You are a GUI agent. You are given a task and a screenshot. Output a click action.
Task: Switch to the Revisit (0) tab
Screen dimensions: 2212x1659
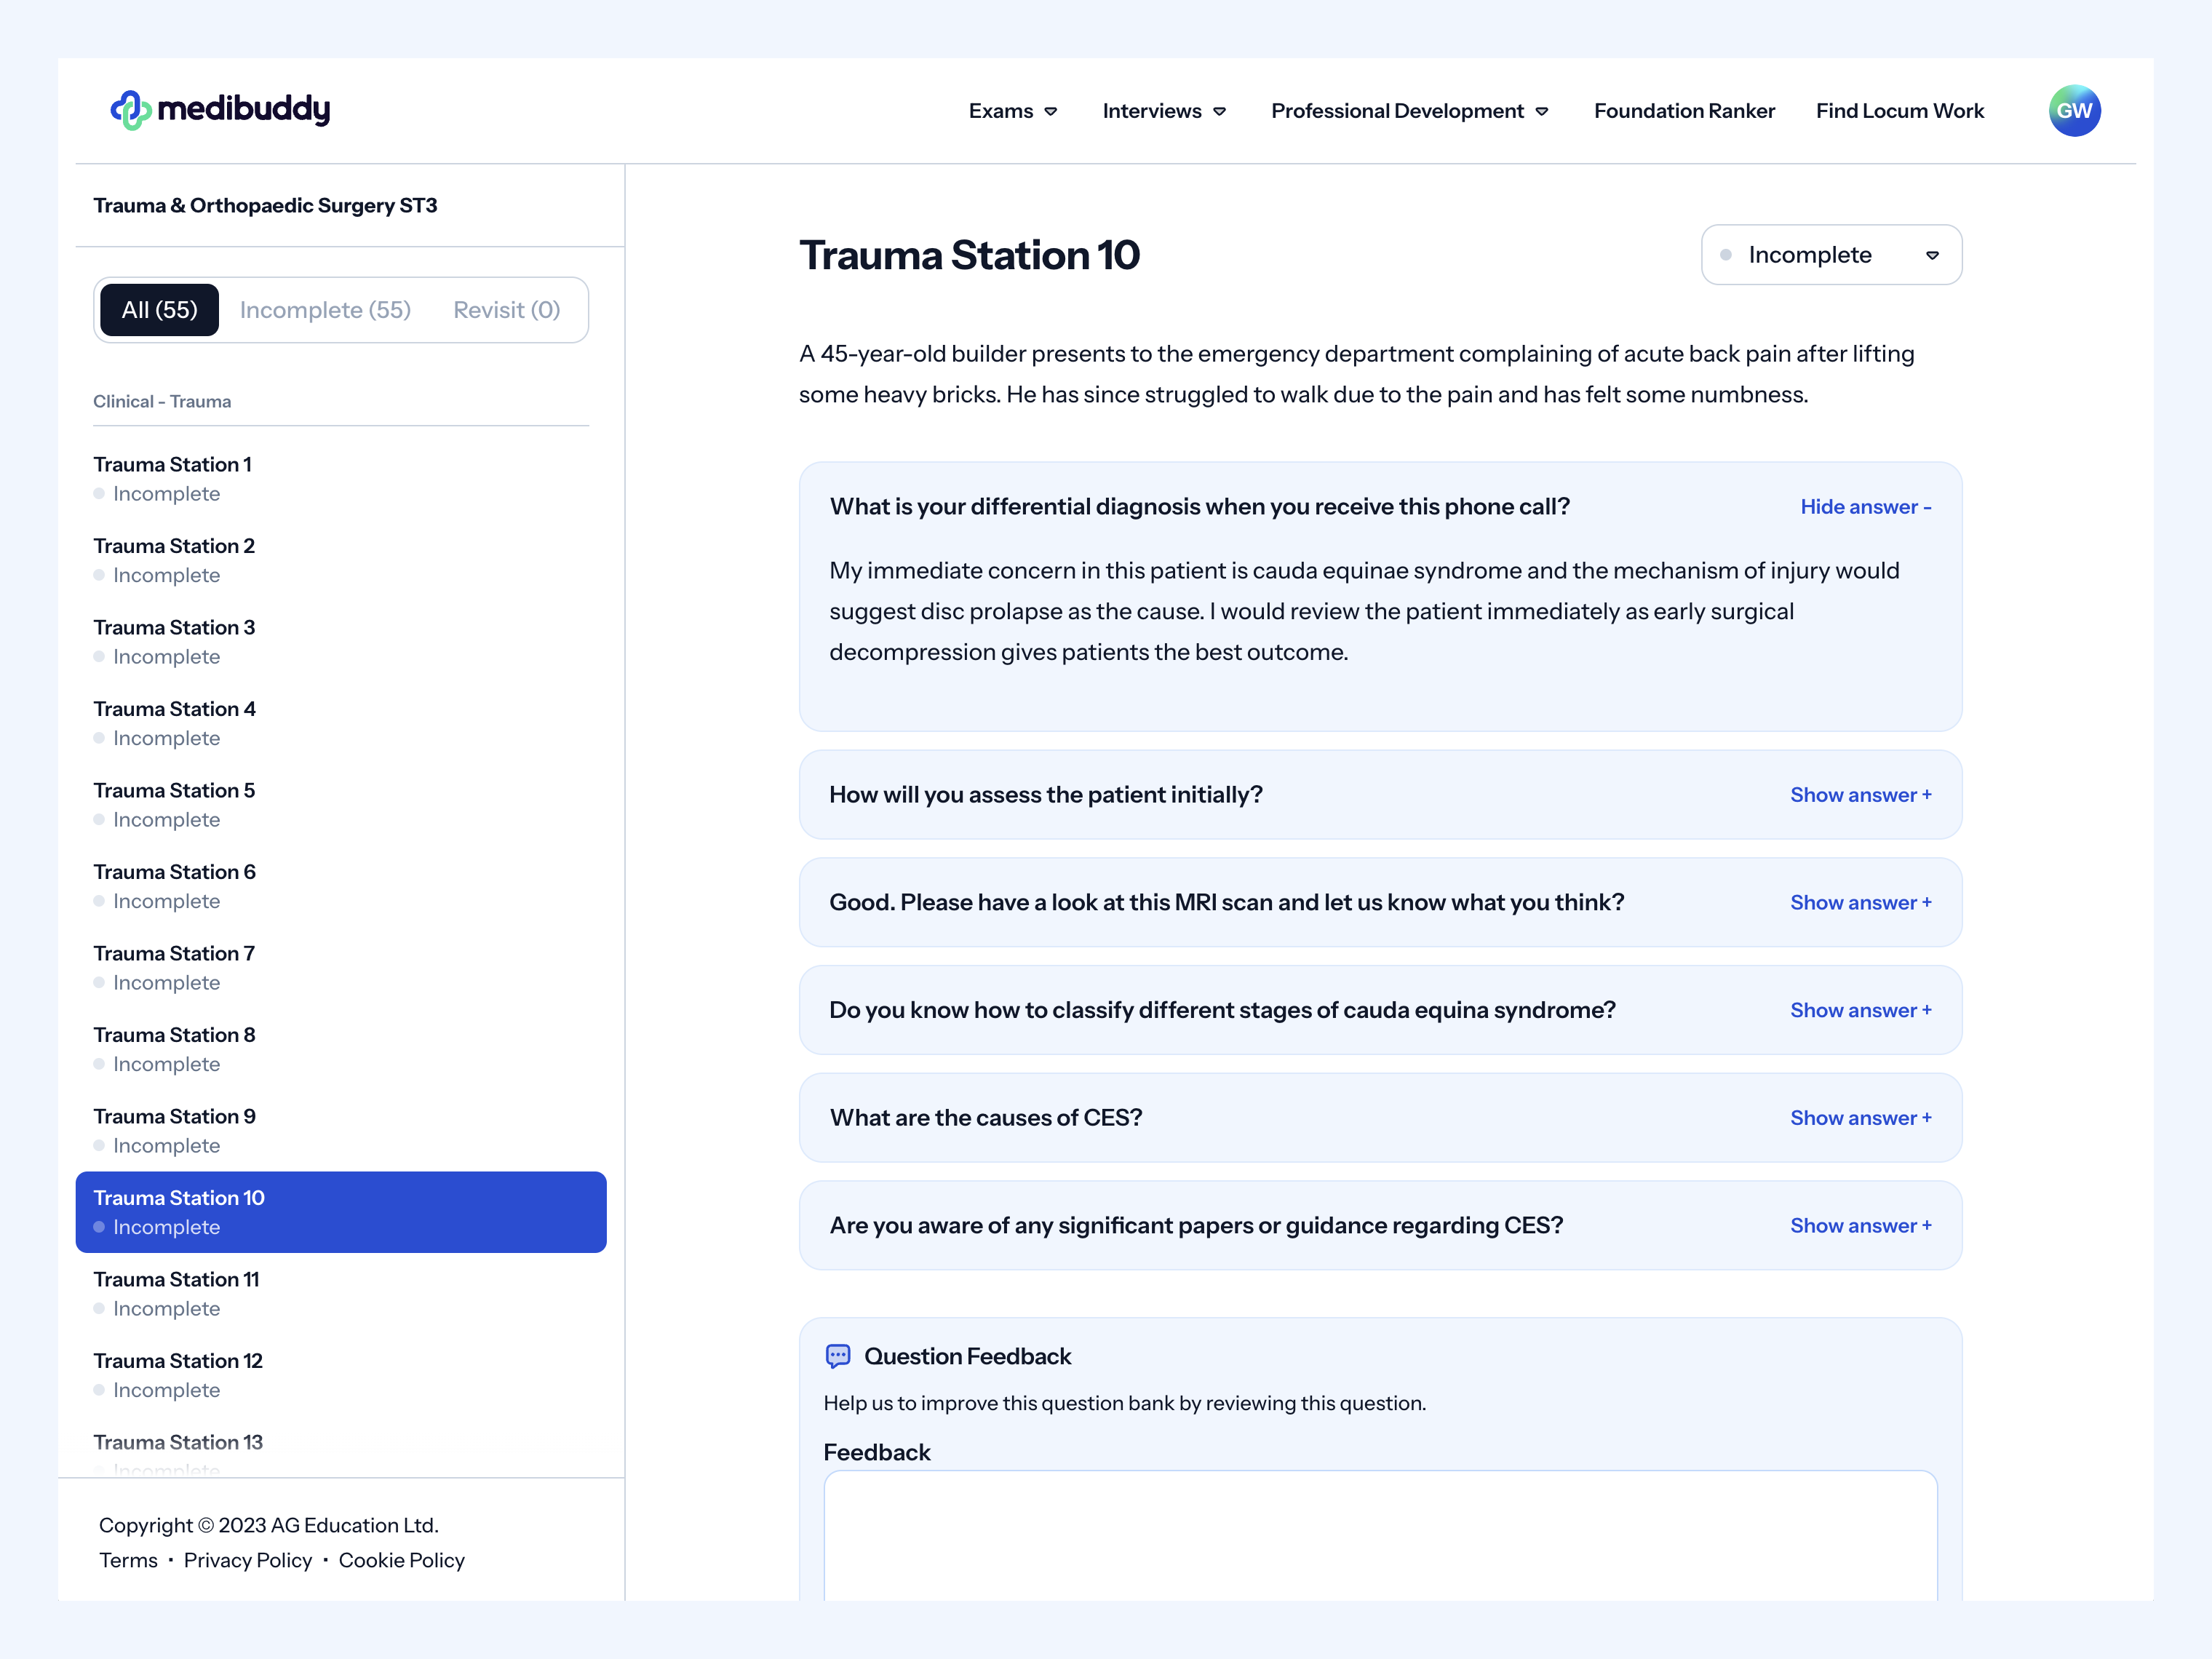(x=506, y=310)
